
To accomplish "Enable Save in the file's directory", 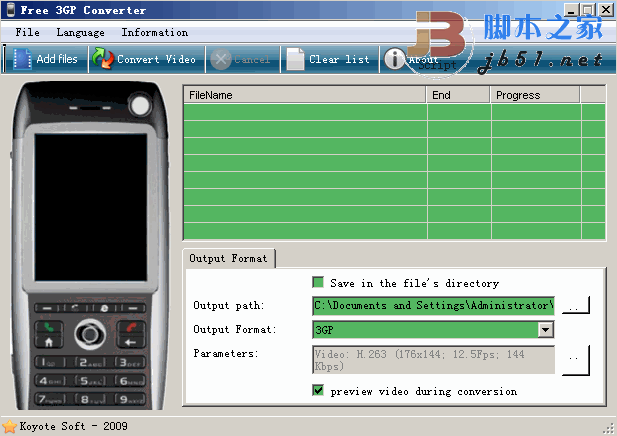I will (x=318, y=283).
